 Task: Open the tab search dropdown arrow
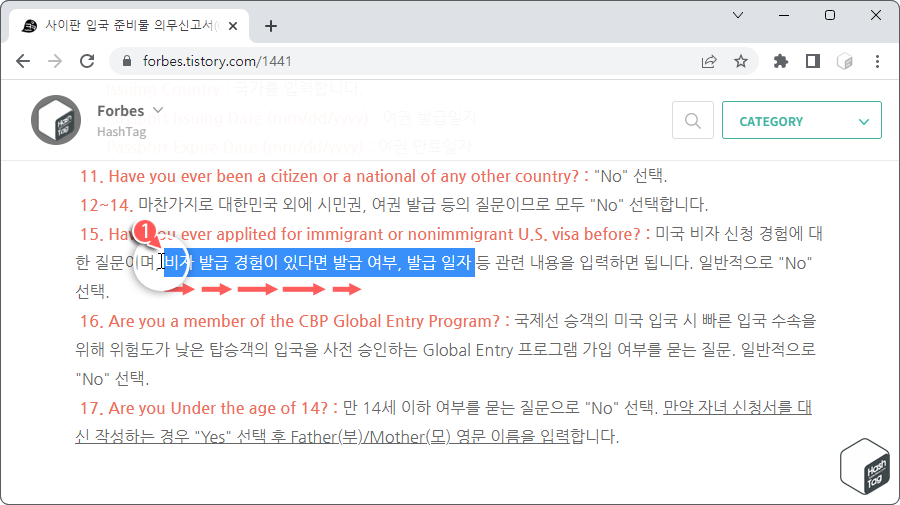point(738,15)
